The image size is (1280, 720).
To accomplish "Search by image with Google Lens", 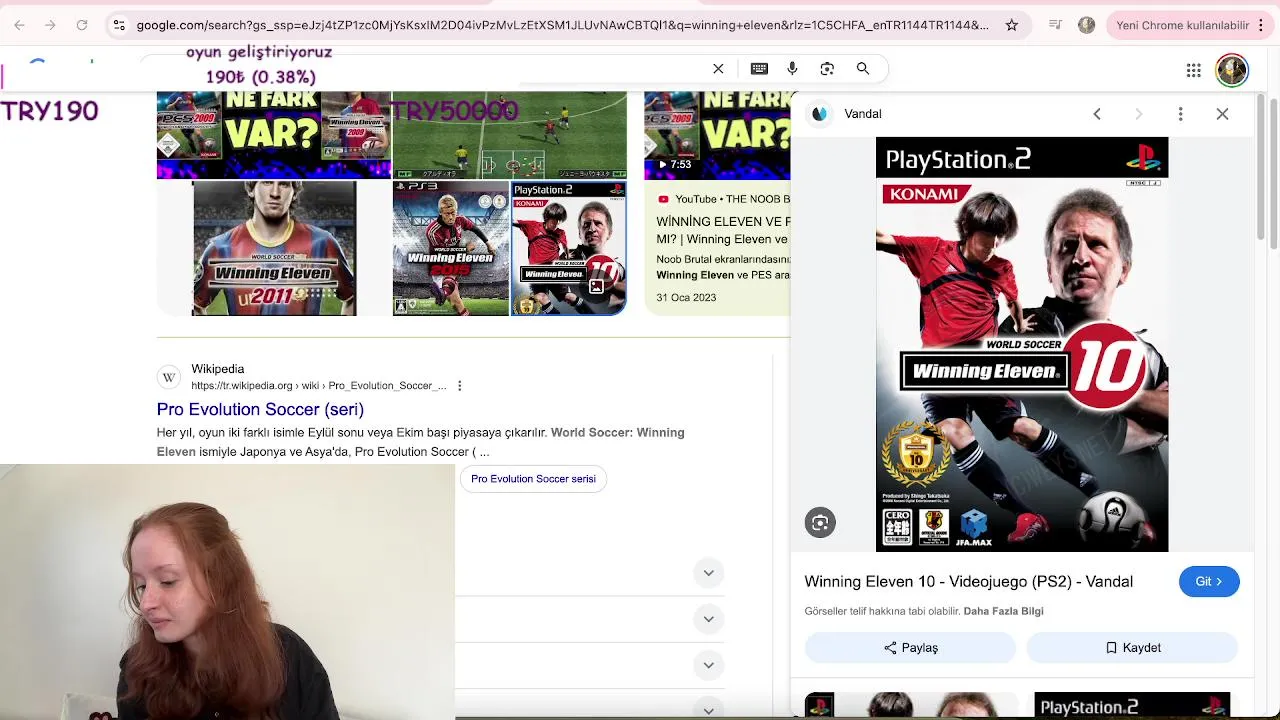I will (x=827, y=69).
